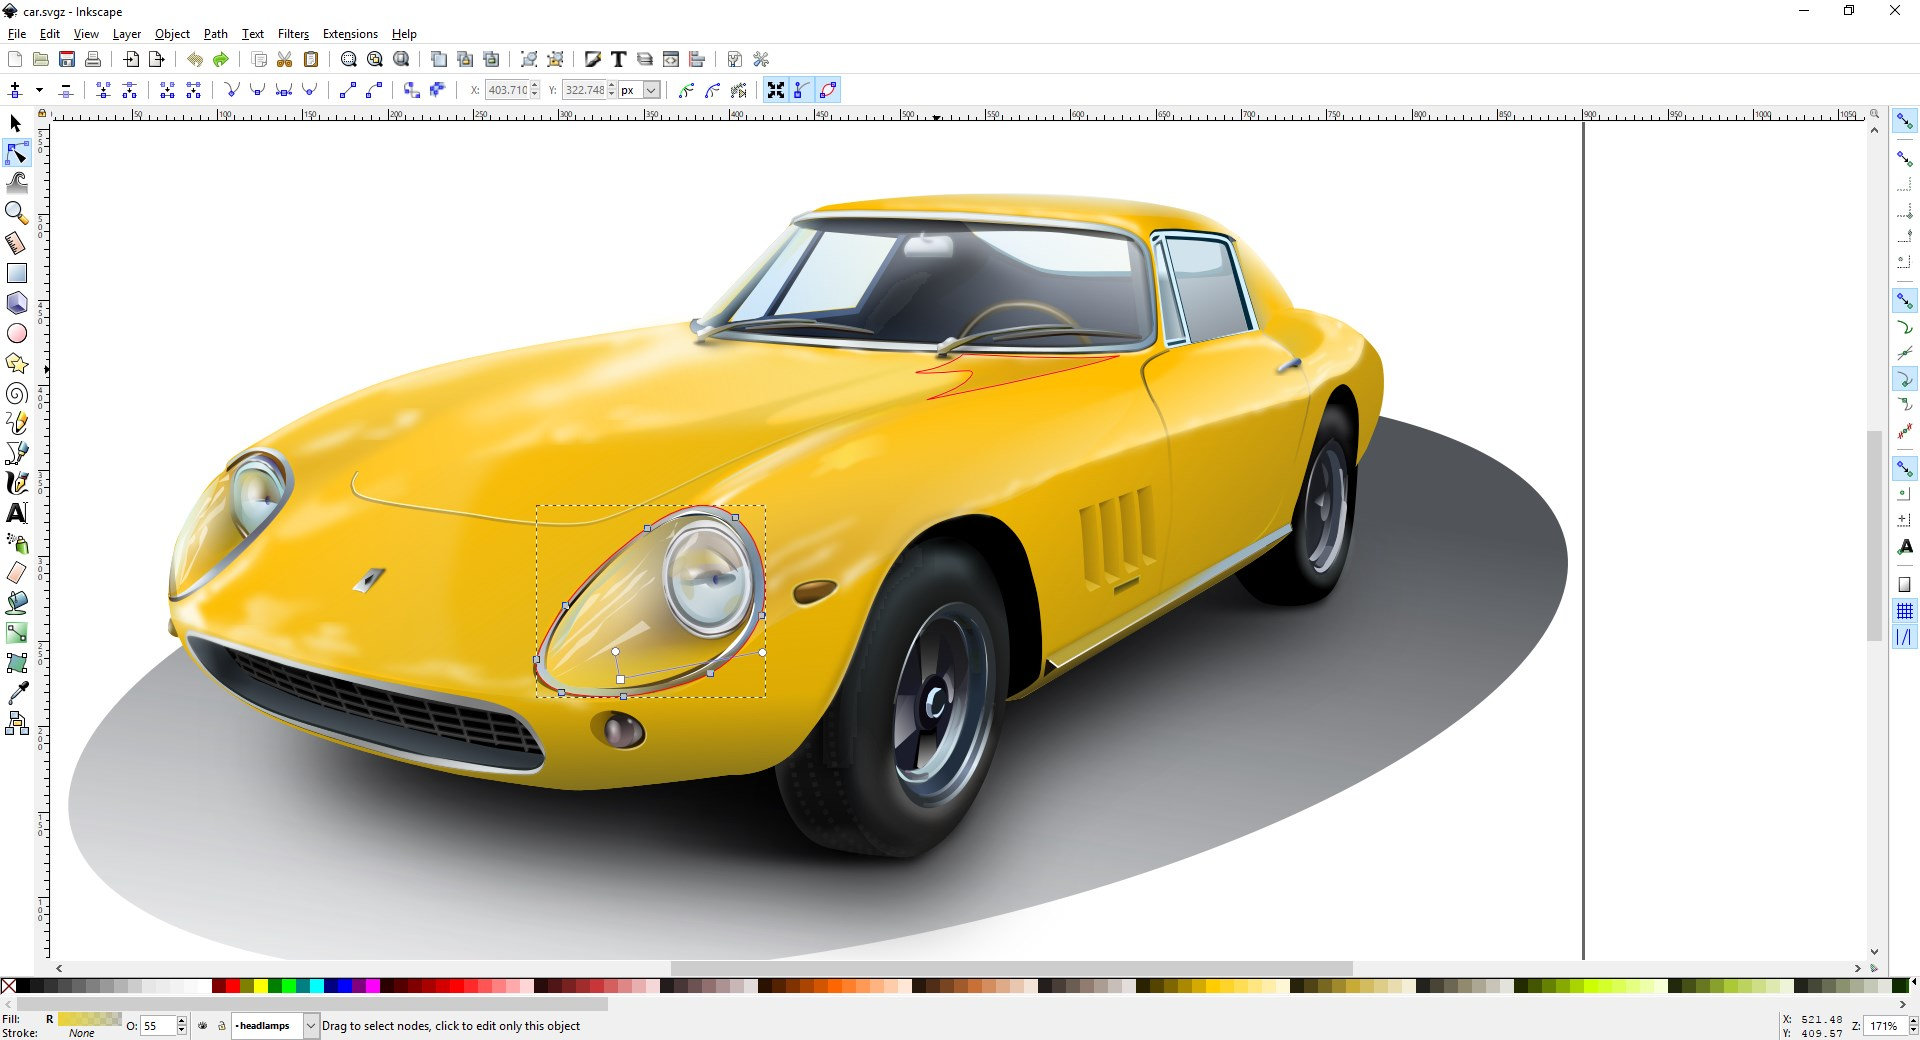The image size is (1920, 1040).
Task: Open the Extensions menu
Action: 350,34
